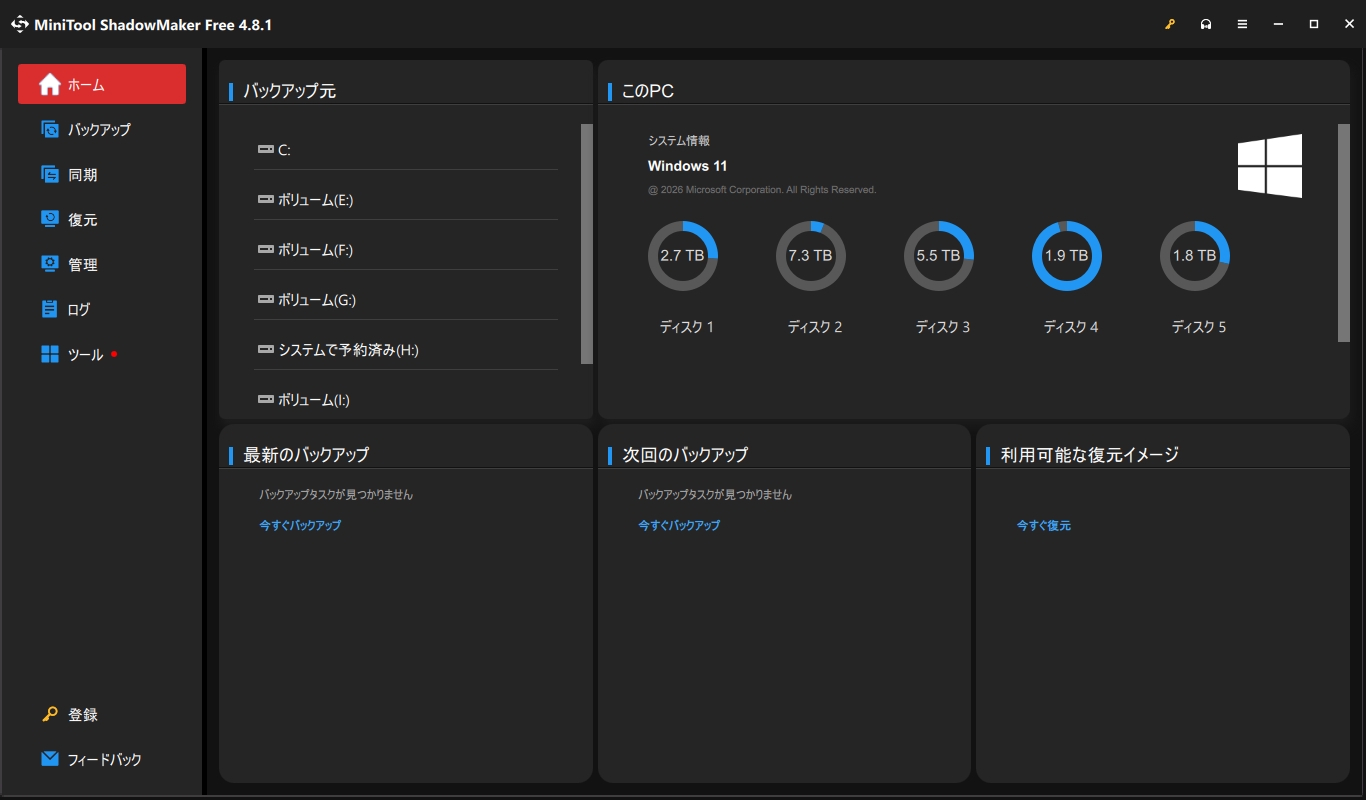Click the drive icon beside ボリューム(E:)
Image resolution: width=1366 pixels, height=800 pixels.
tap(265, 199)
